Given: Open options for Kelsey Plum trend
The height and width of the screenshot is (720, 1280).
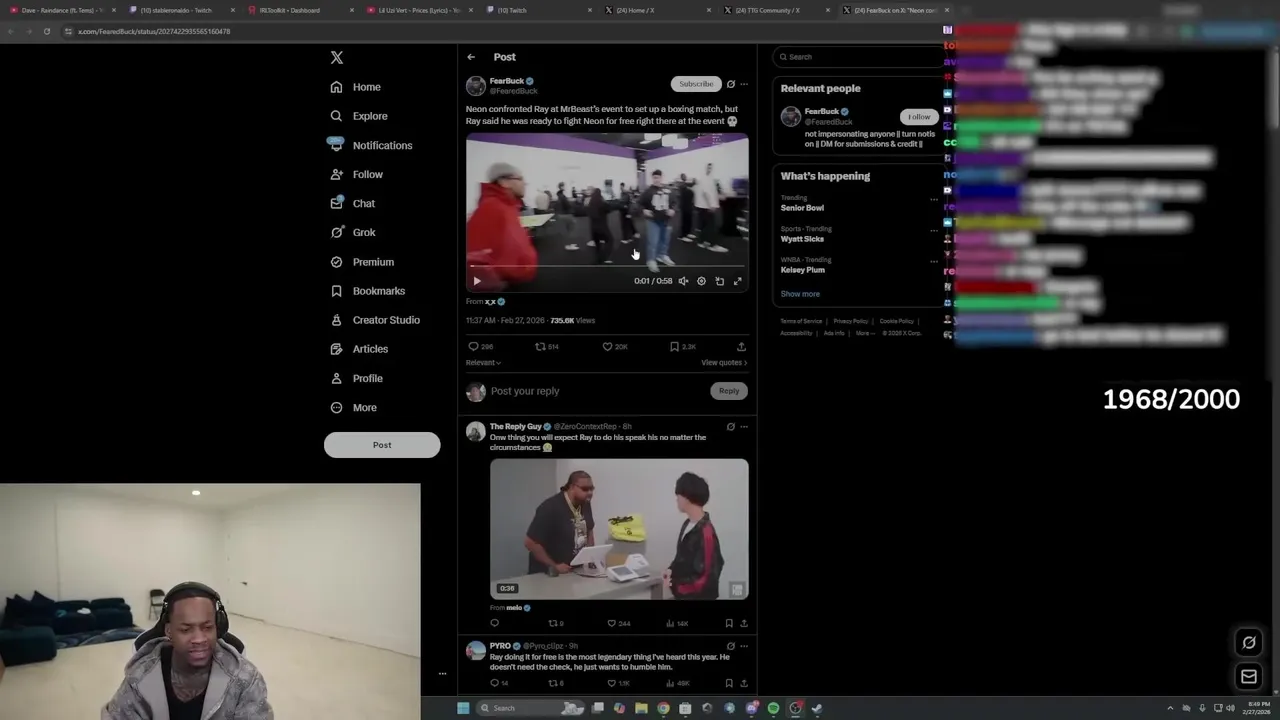Looking at the screenshot, I should click(x=934, y=261).
